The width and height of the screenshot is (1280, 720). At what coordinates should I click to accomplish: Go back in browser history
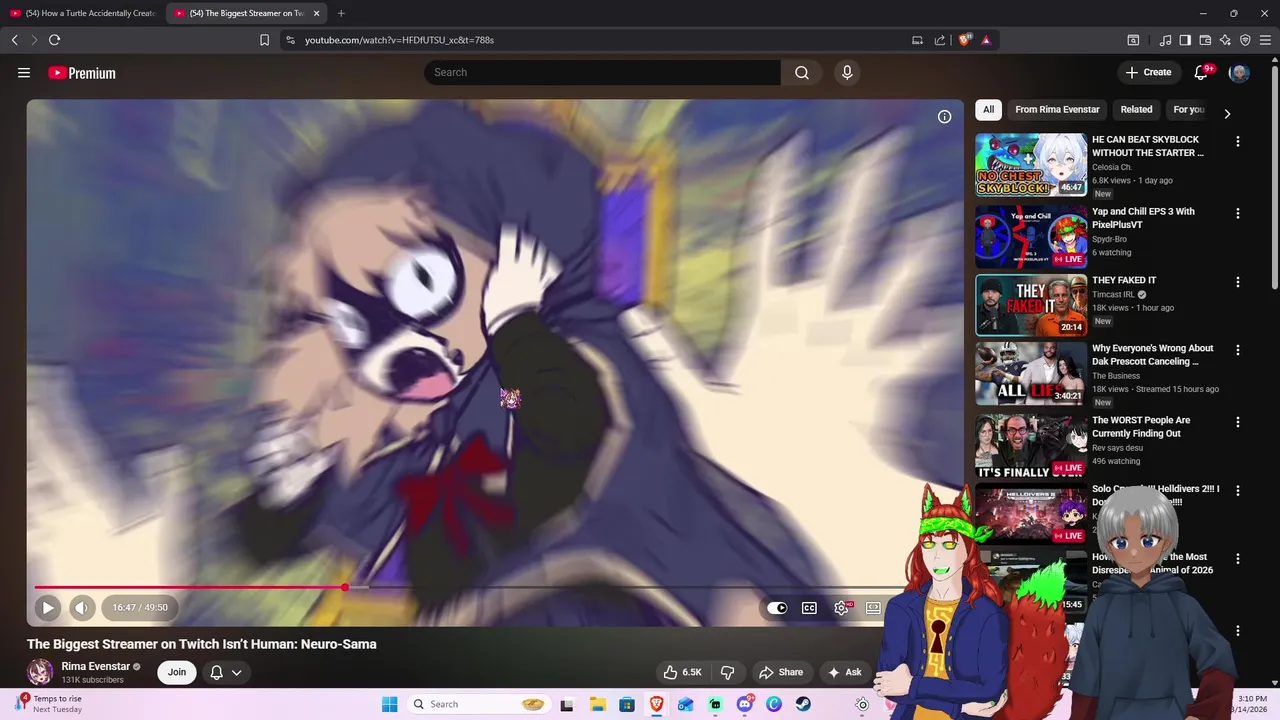coord(14,40)
